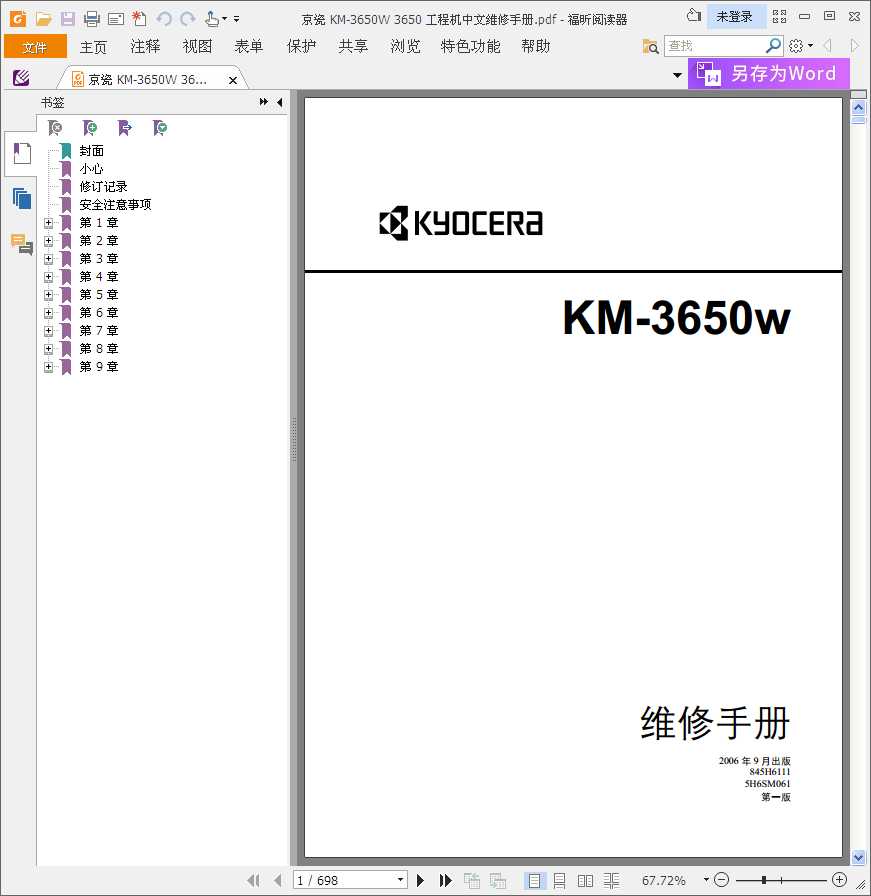
Task: Select the hand tool icon
Action: 212,19
